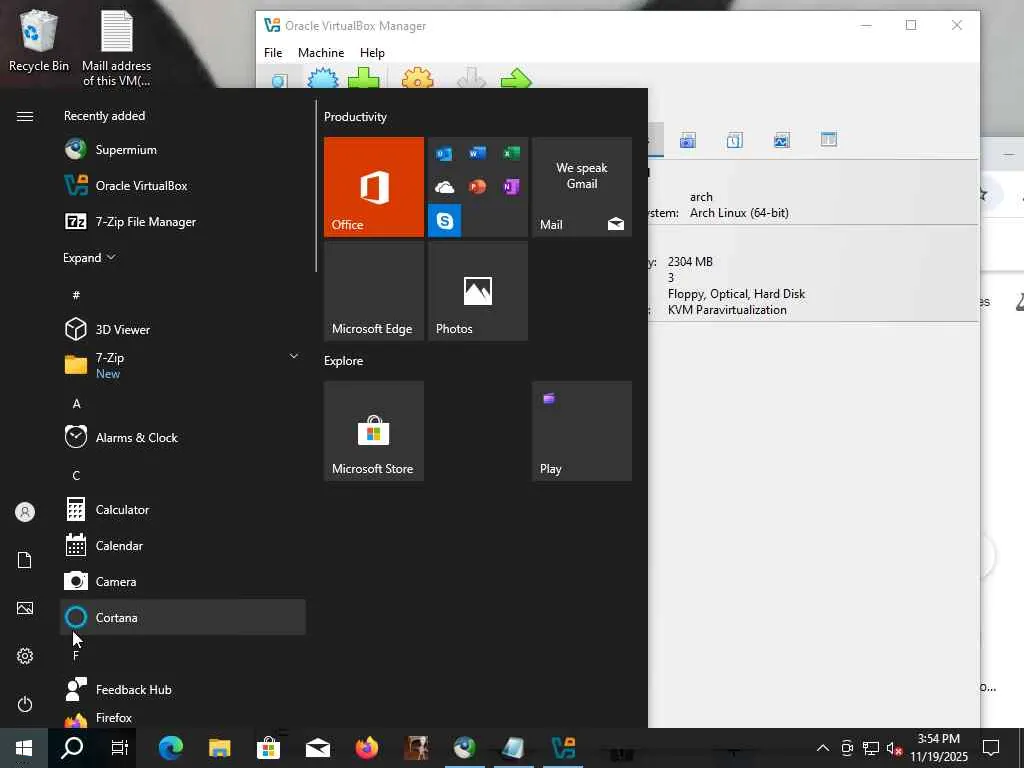Click the muted volume icon in the tray
This screenshot has height=768, width=1024.
coord(894,748)
